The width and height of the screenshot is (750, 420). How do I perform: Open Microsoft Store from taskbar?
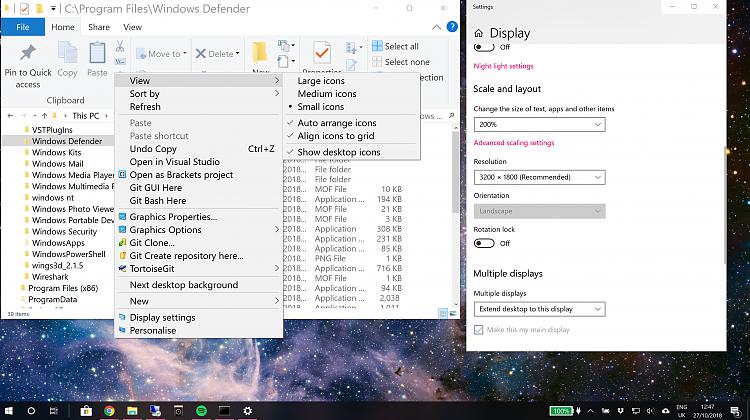click(x=86, y=410)
